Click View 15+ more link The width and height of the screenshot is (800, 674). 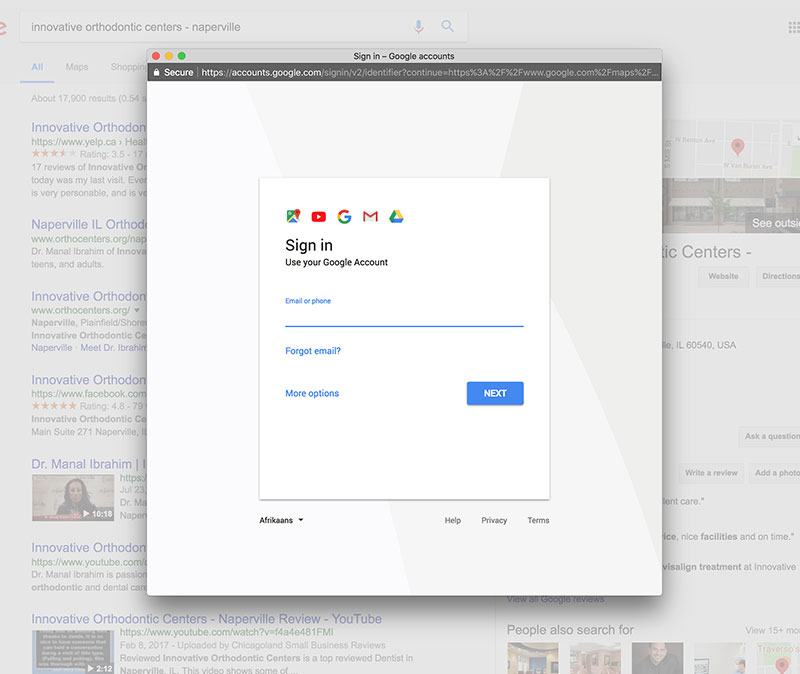(x=772, y=631)
